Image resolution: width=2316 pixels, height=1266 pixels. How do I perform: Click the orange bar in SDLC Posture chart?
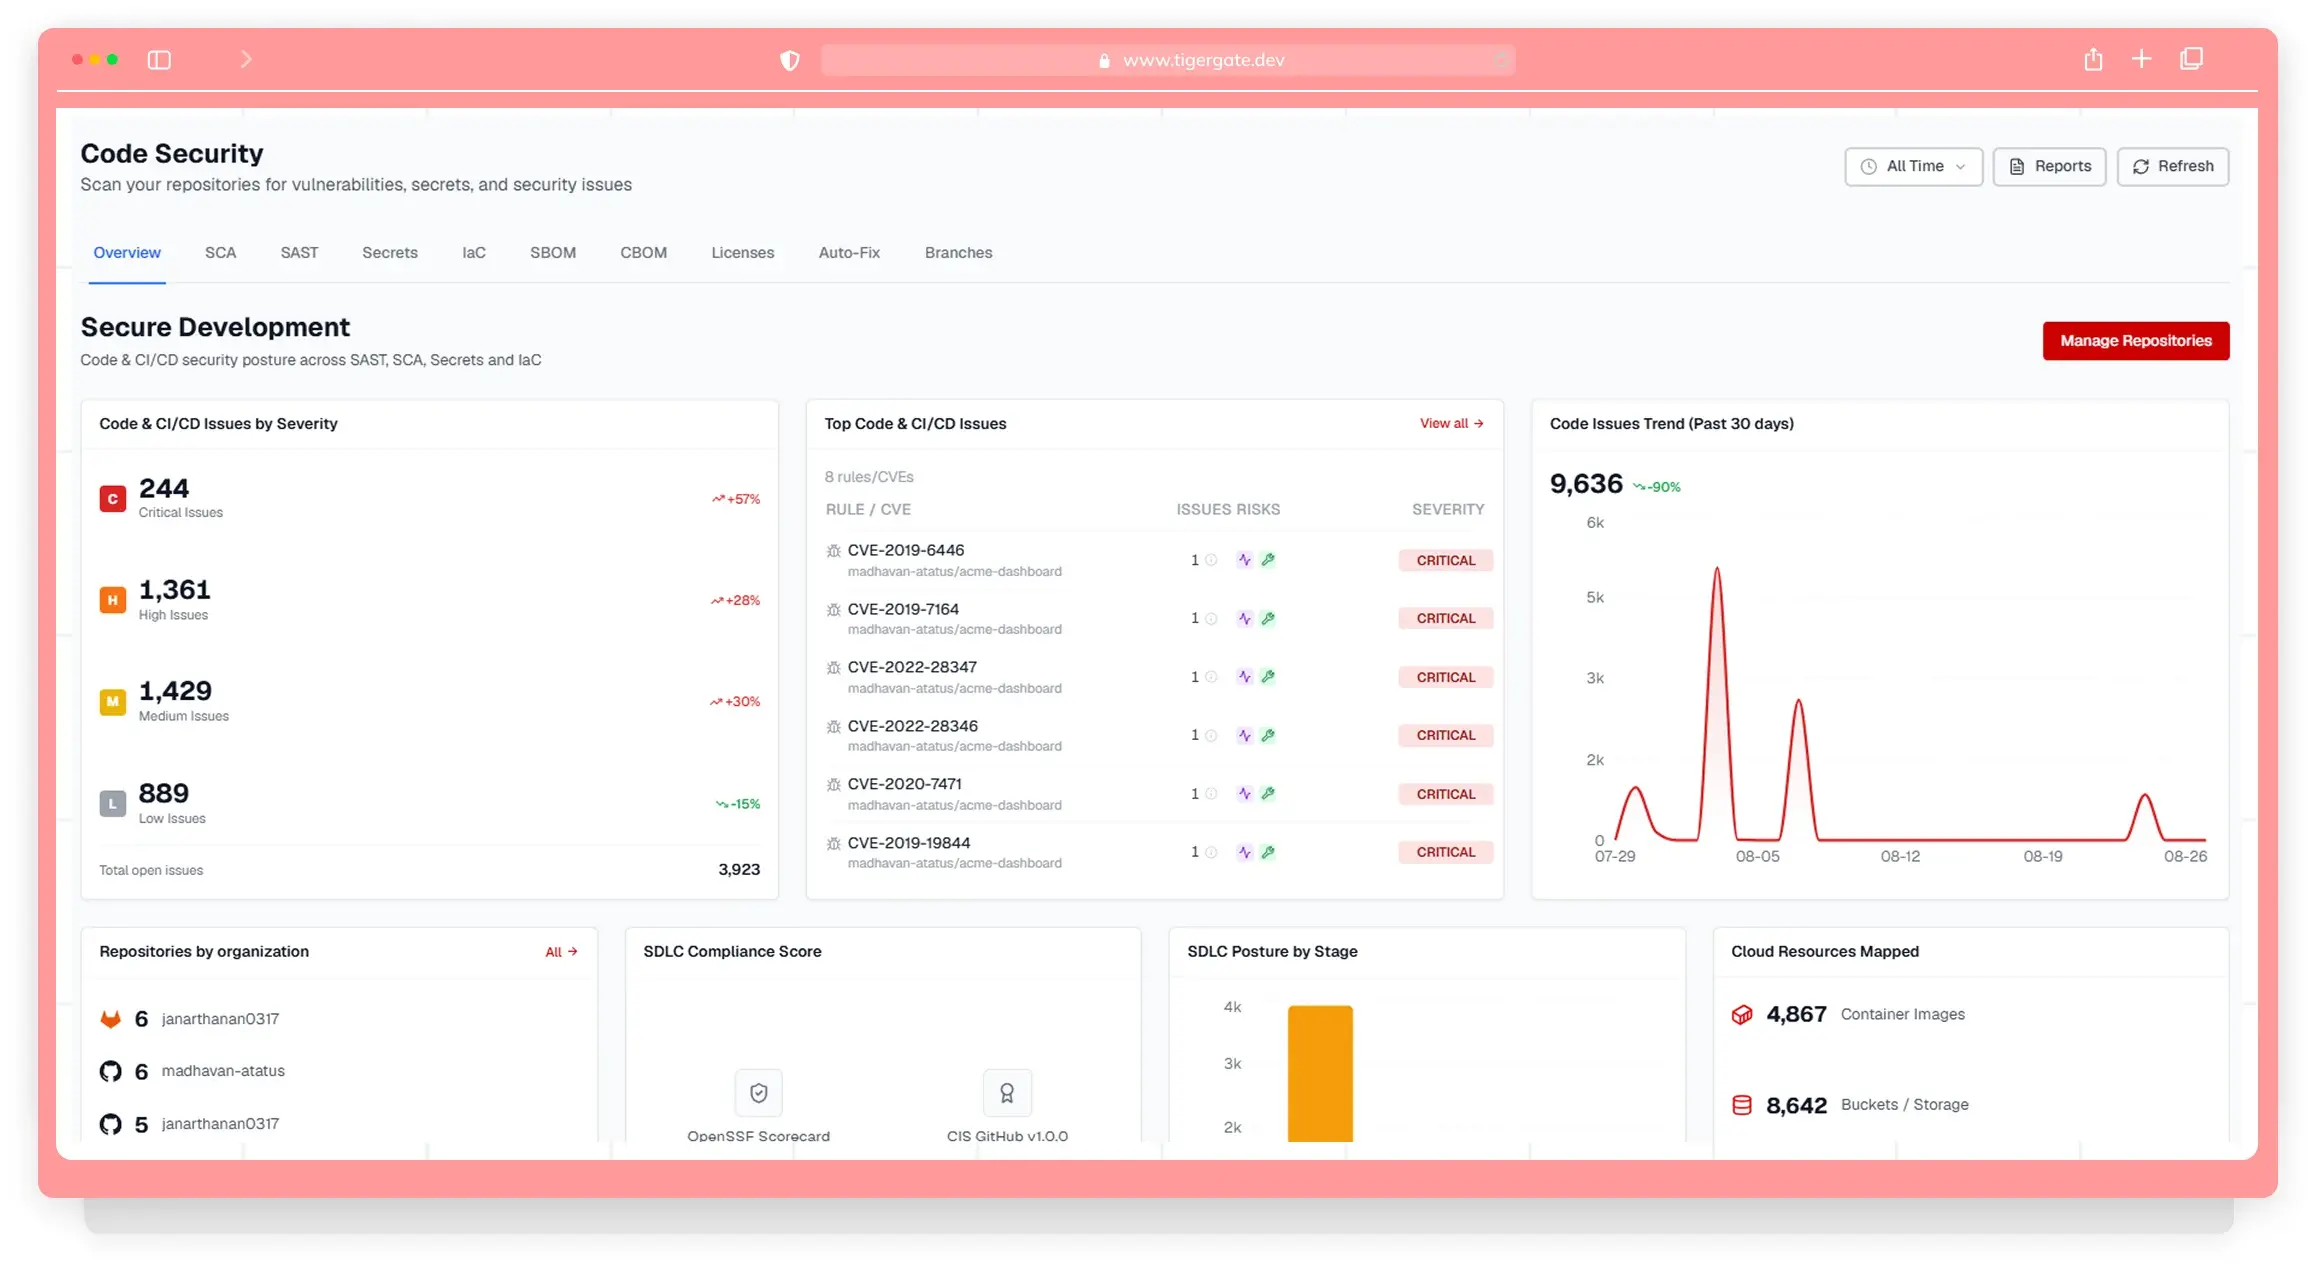(1320, 1073)
